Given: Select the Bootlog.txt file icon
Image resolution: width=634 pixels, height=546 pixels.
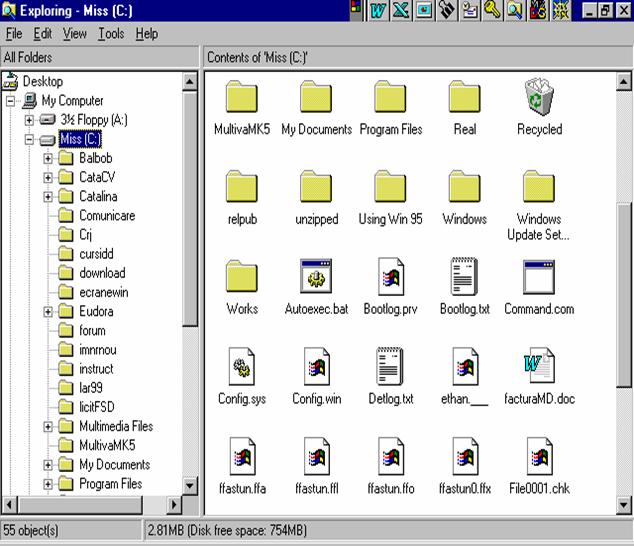Looking at the screenshot, I should [464, 278].
